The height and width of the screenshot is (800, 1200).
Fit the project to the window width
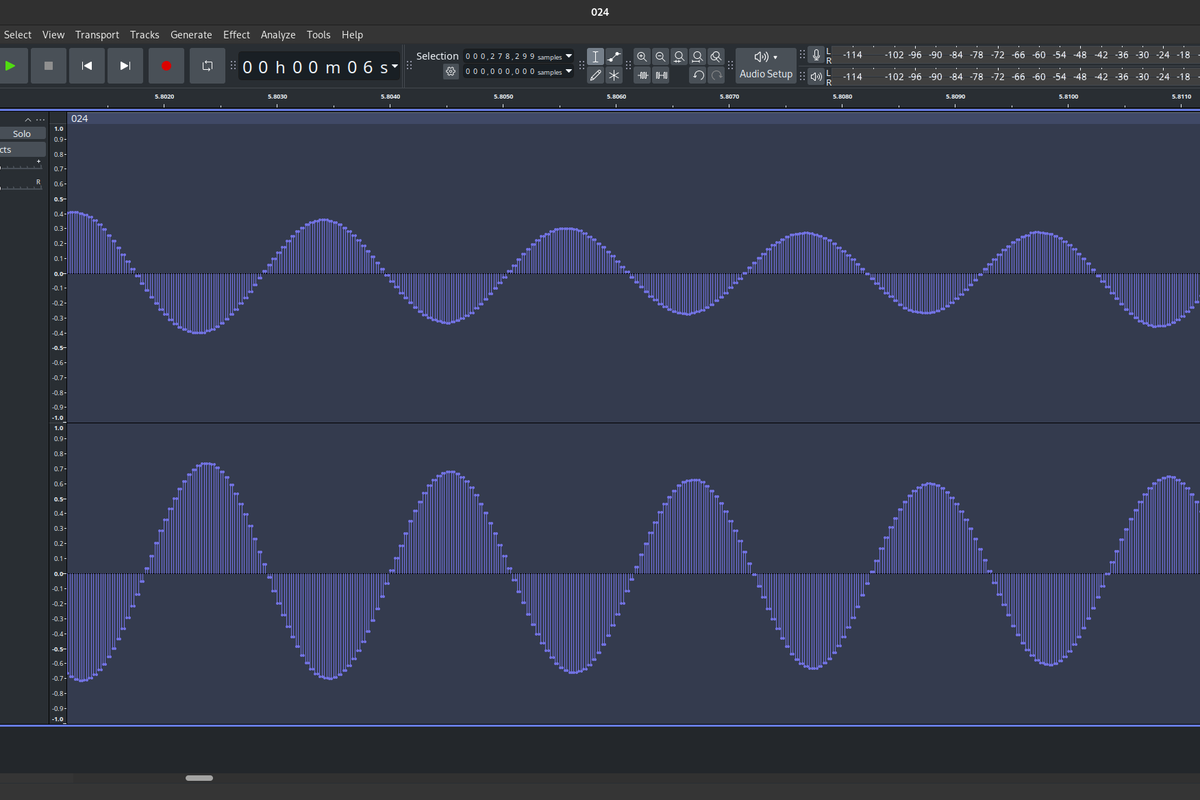(696, 57)
